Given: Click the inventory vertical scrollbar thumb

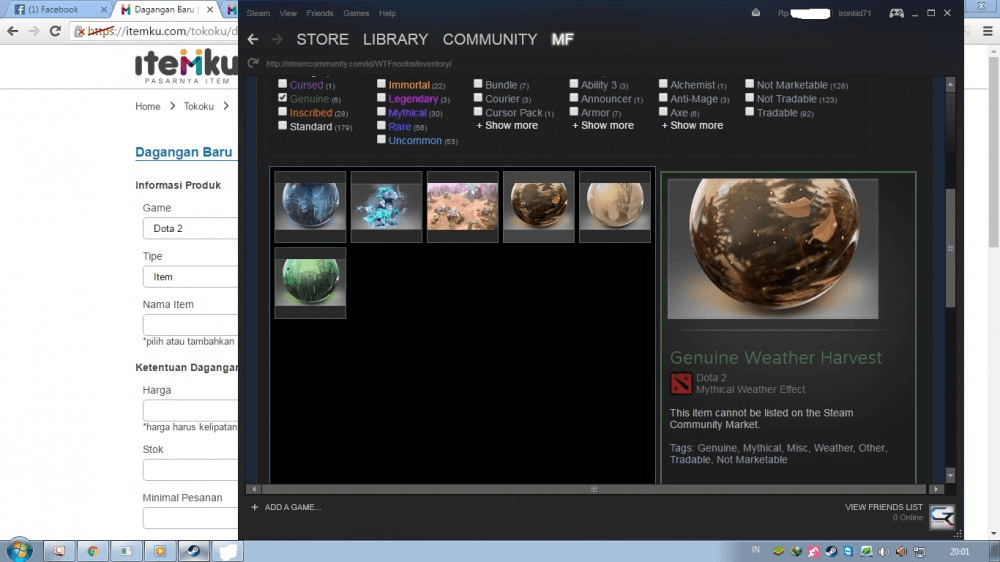Looking at the screenshot, I should [x=950, y=249].
